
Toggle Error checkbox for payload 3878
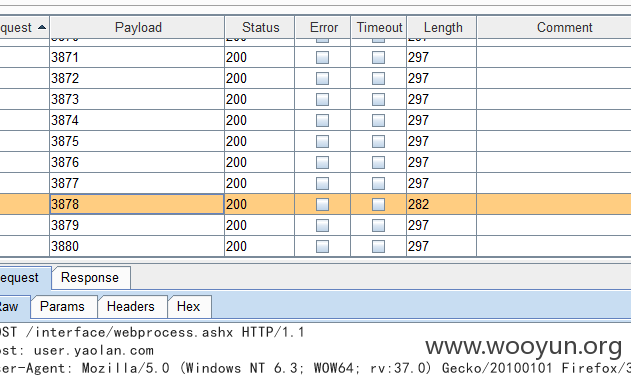(x=322, y=204)
